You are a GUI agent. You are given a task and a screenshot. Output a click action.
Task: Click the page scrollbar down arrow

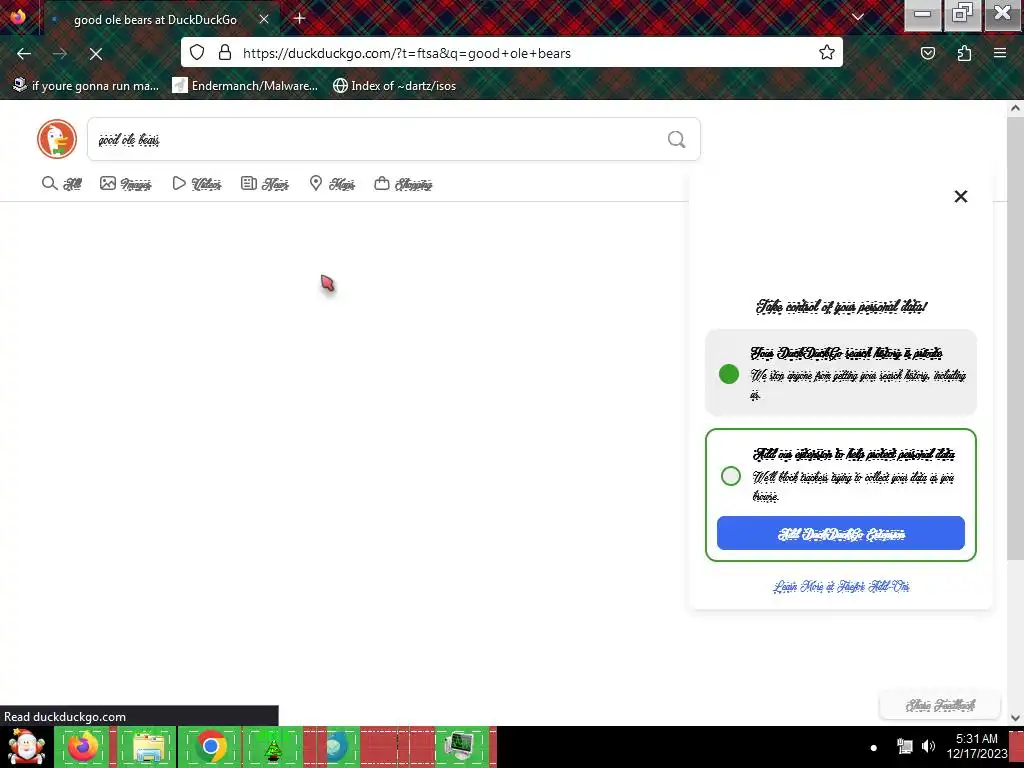click(x=1015, y=717)
